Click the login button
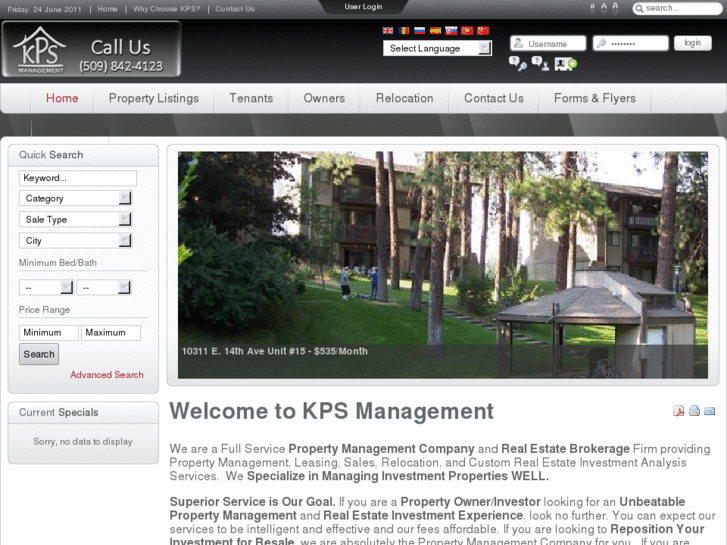The width and height of the screenshot is (727, 545). click(693, 43)
